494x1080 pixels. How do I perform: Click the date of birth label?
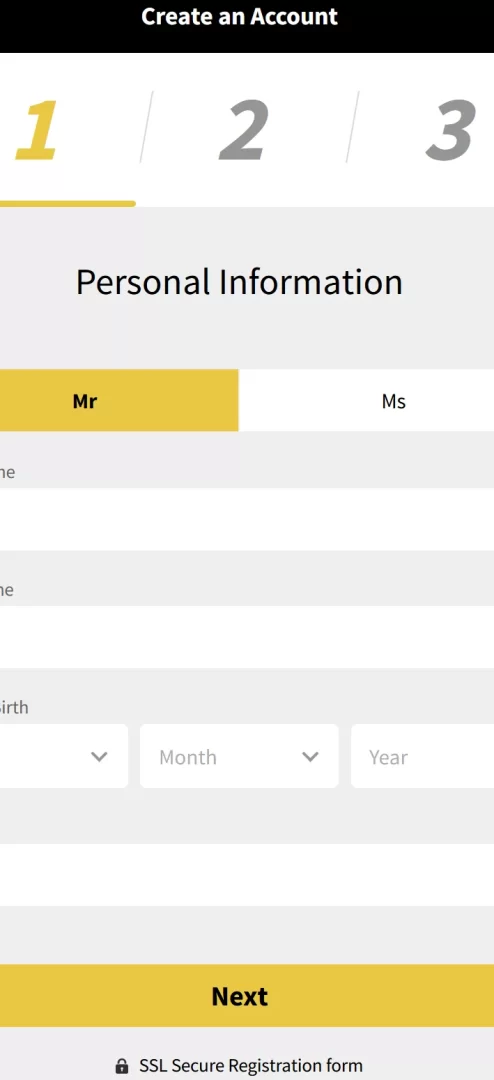click(x=14, y=707)
